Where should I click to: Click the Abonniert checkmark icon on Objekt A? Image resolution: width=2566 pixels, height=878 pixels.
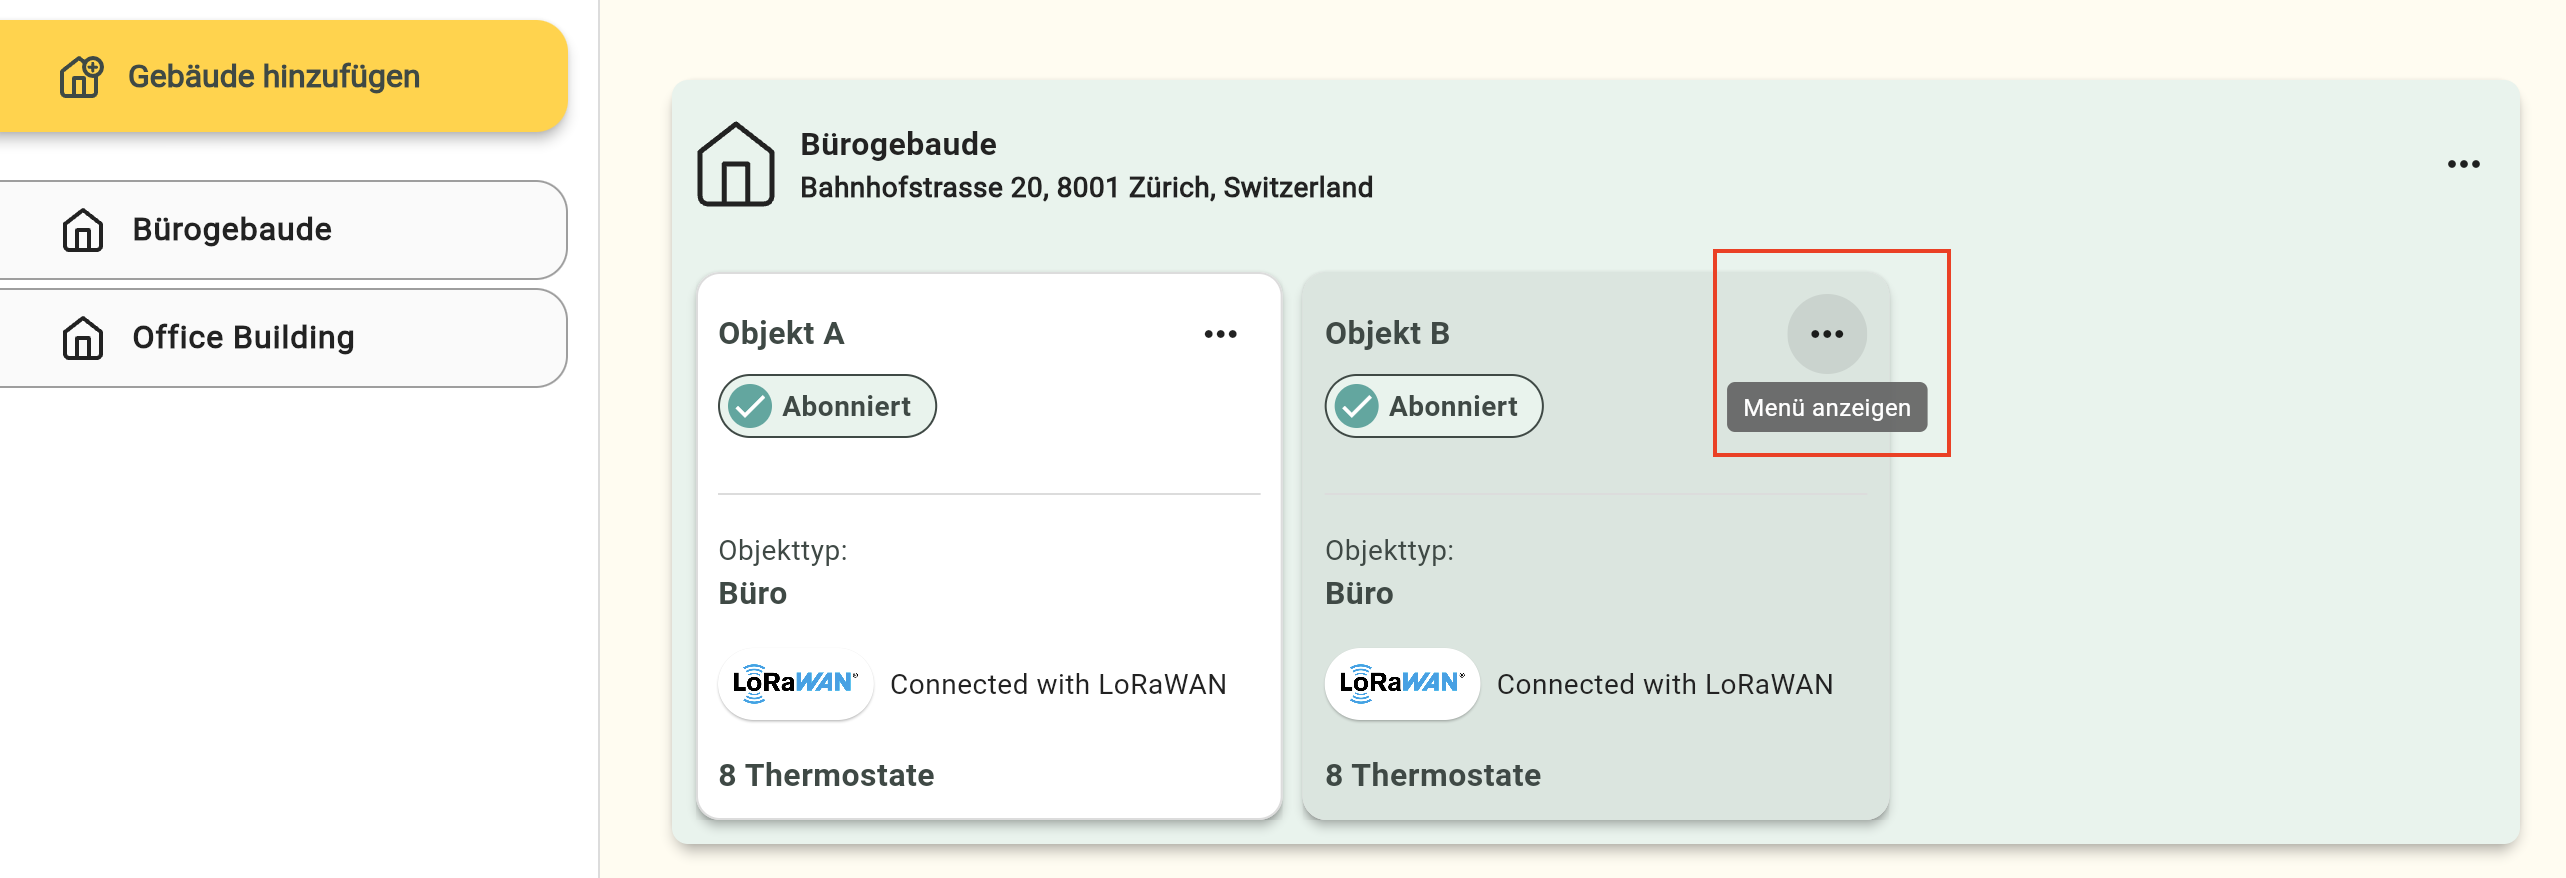point(750,407)
